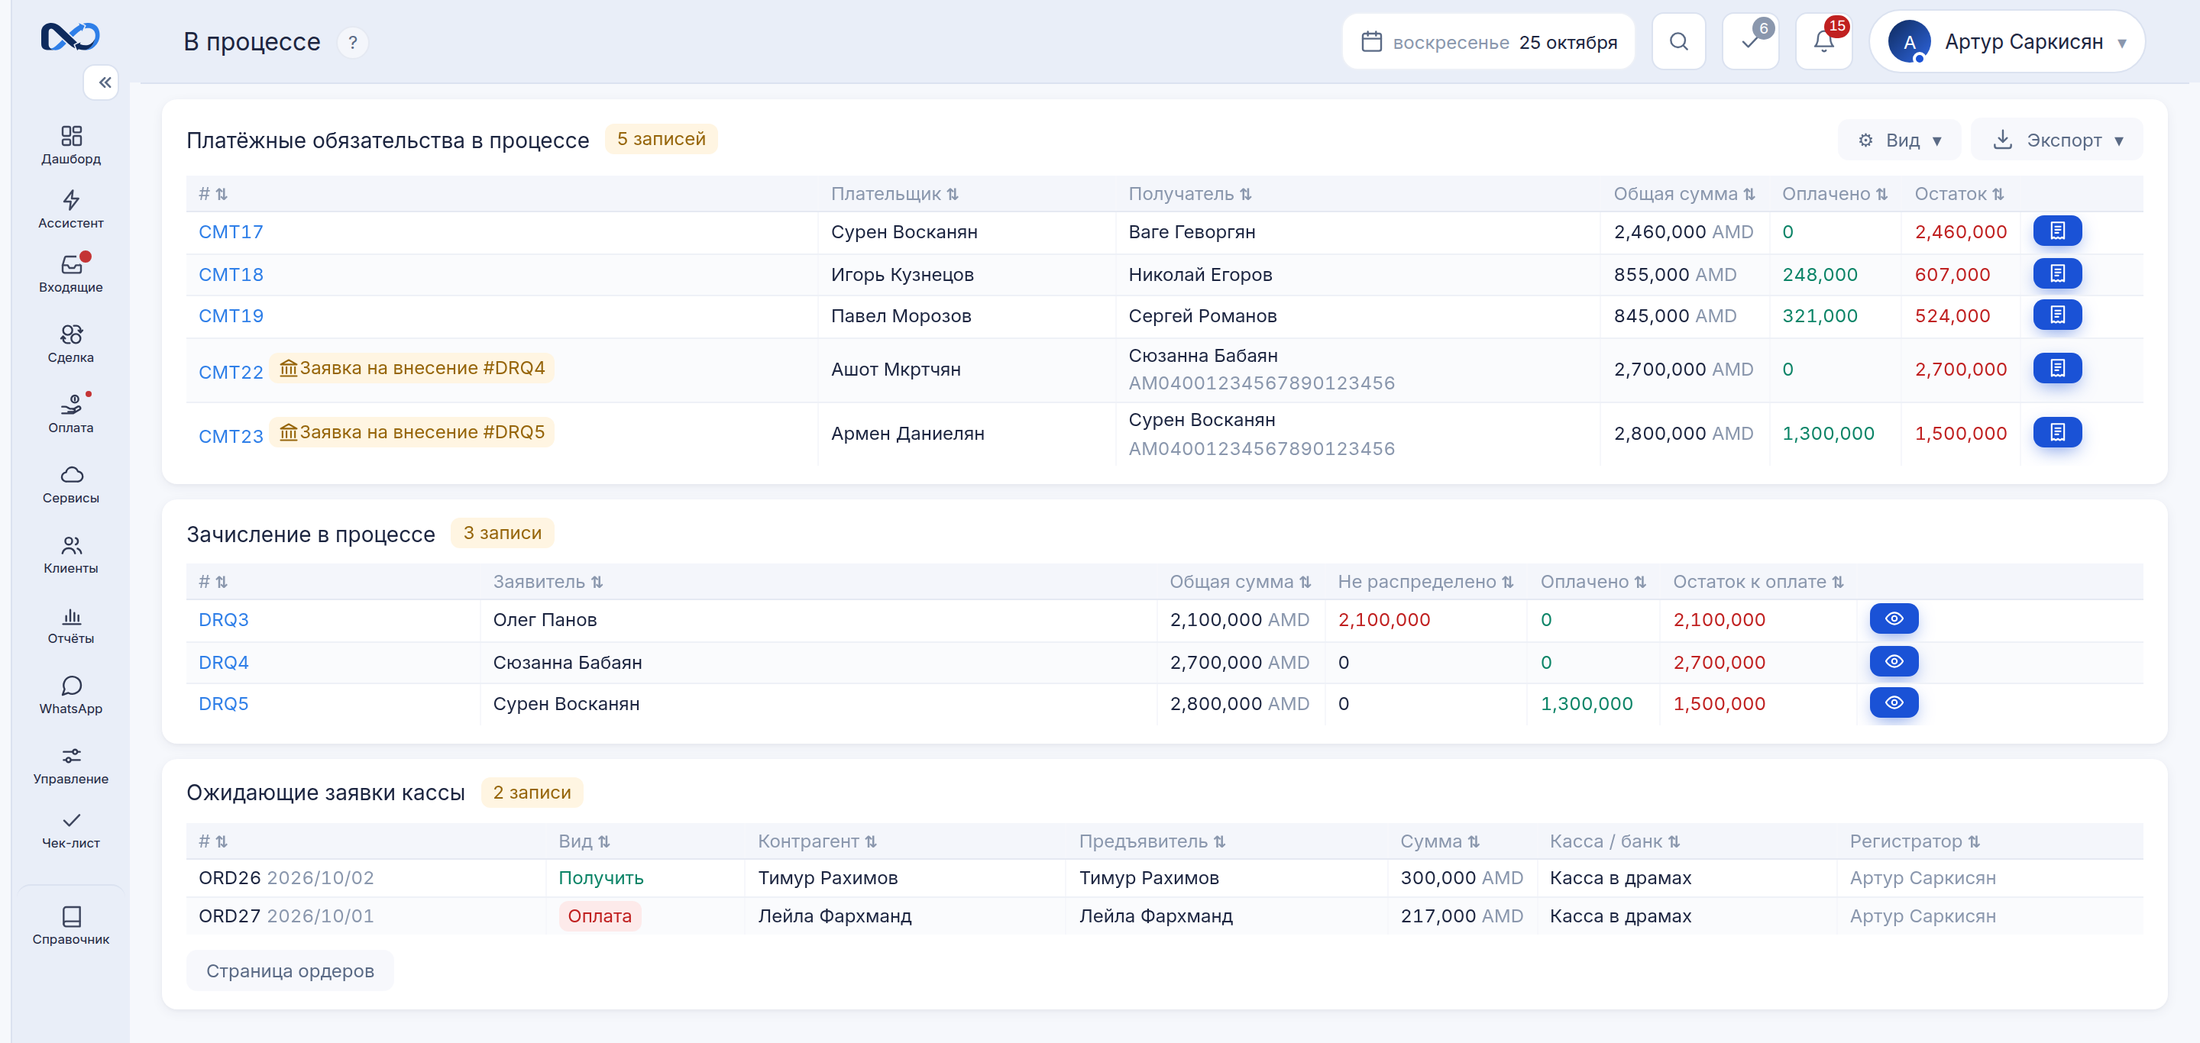View DRQ5 with the eye button
Screen dimensions: 2200x1043
(x=1893, y=703)
